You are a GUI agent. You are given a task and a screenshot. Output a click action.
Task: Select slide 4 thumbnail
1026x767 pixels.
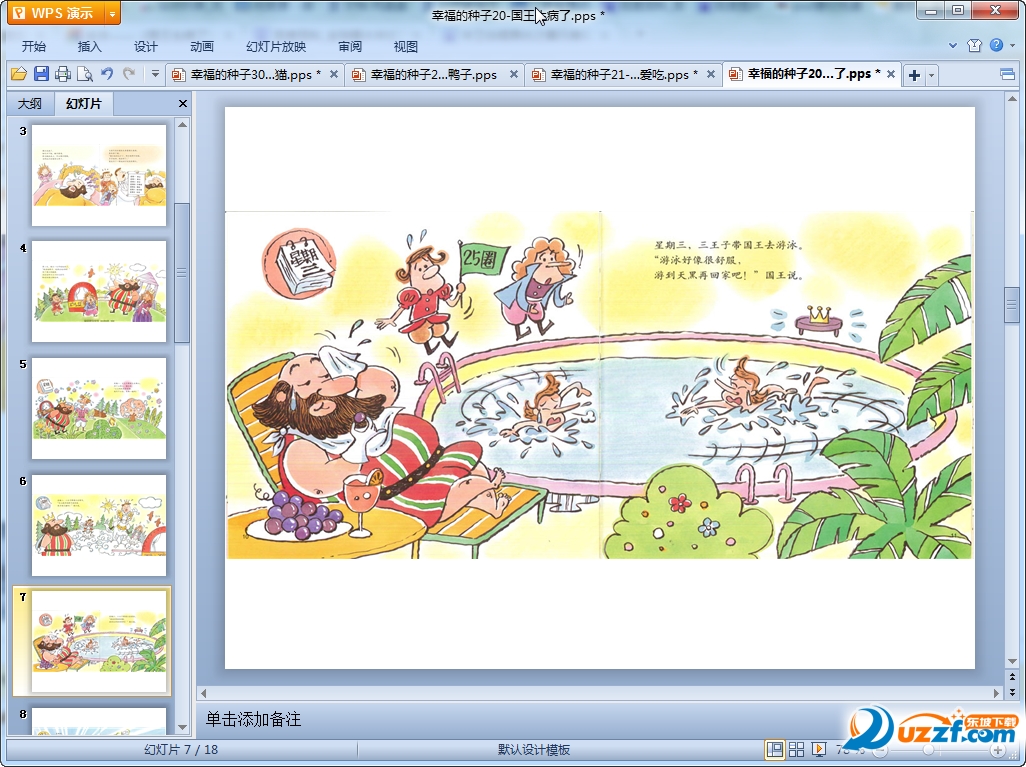(99, 291)
